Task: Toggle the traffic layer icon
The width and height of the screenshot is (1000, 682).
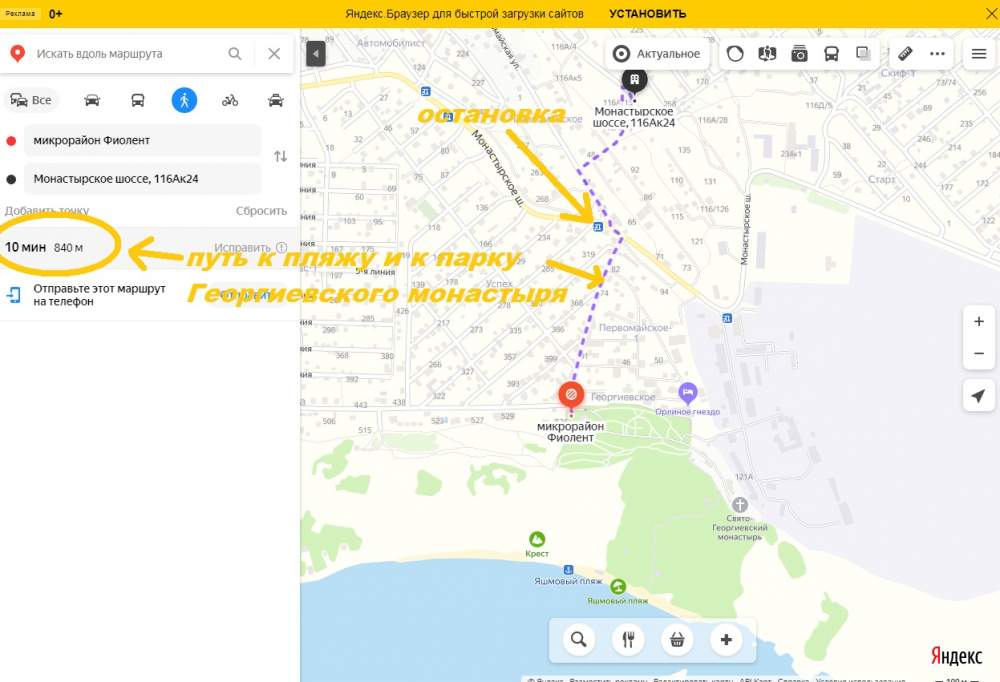Action: (x=735, y=54)
